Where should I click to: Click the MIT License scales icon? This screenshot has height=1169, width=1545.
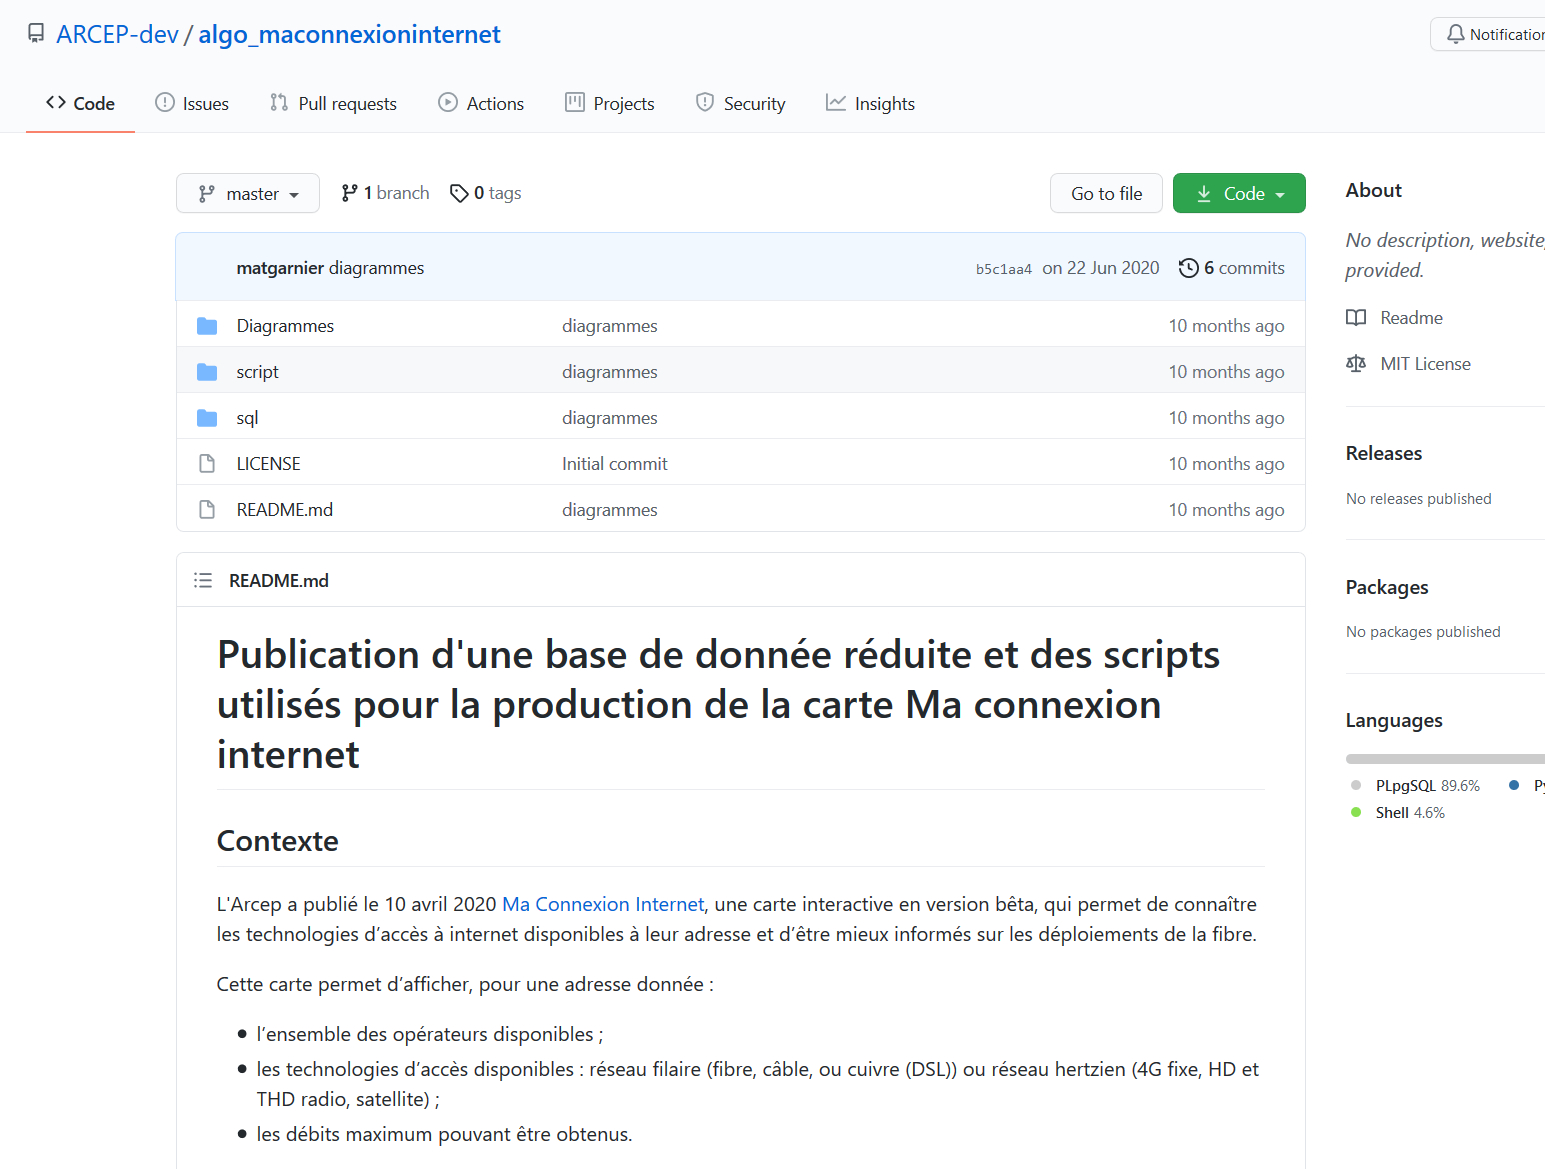pos(1356,364)
